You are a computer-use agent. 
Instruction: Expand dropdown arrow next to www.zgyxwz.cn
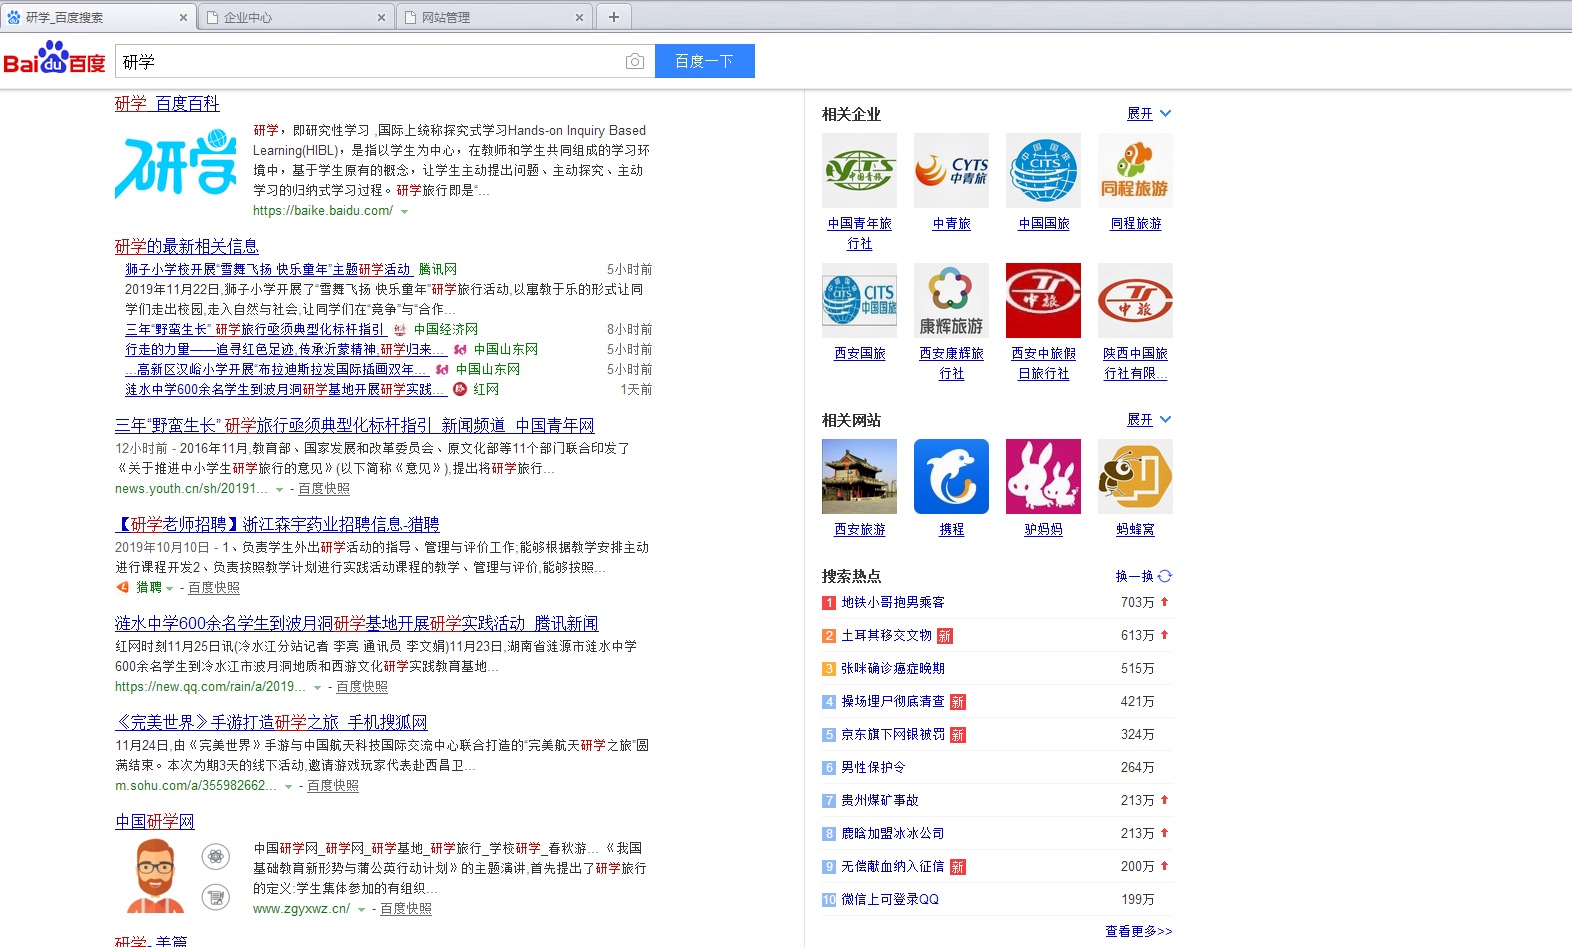coord(361,910)
